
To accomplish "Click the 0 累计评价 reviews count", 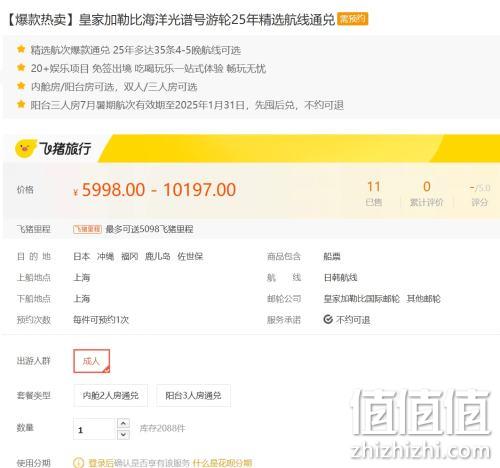I will click(427, 193).
